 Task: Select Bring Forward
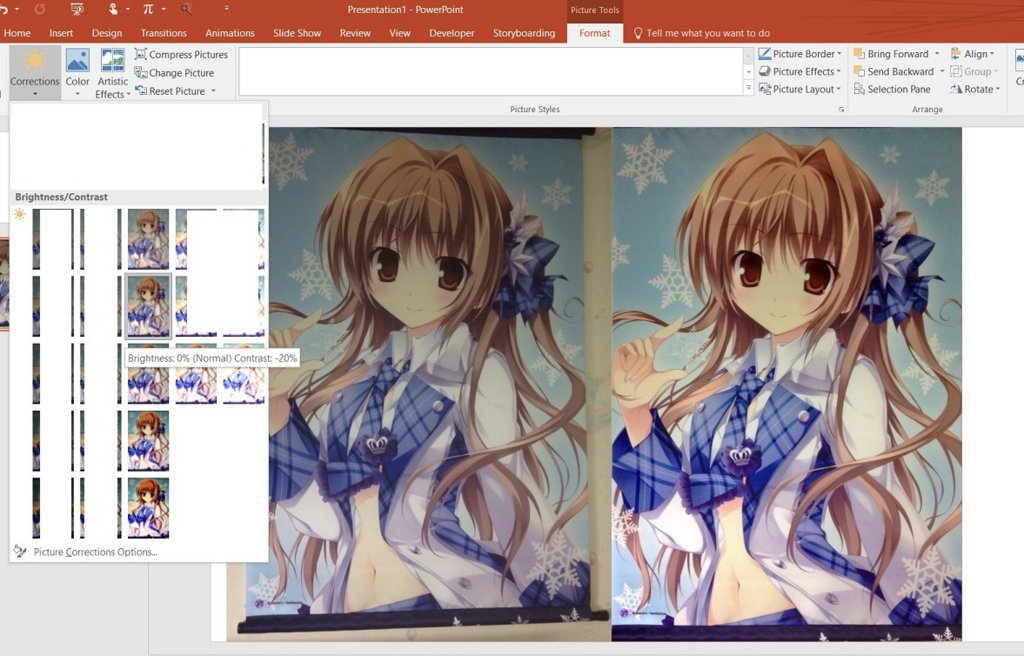pos(898,53)
